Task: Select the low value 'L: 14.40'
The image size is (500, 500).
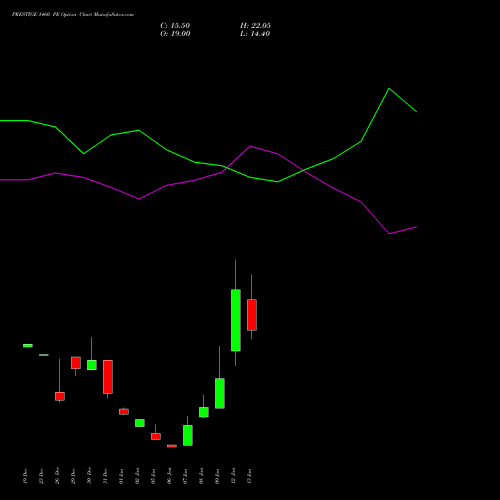Action: tap(255, 34)
